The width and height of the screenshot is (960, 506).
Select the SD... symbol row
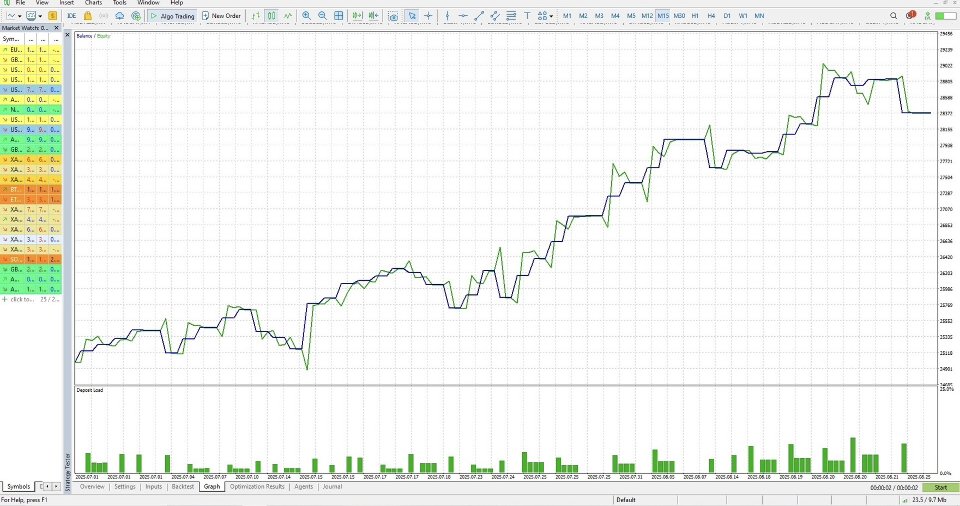pos(31,259)
